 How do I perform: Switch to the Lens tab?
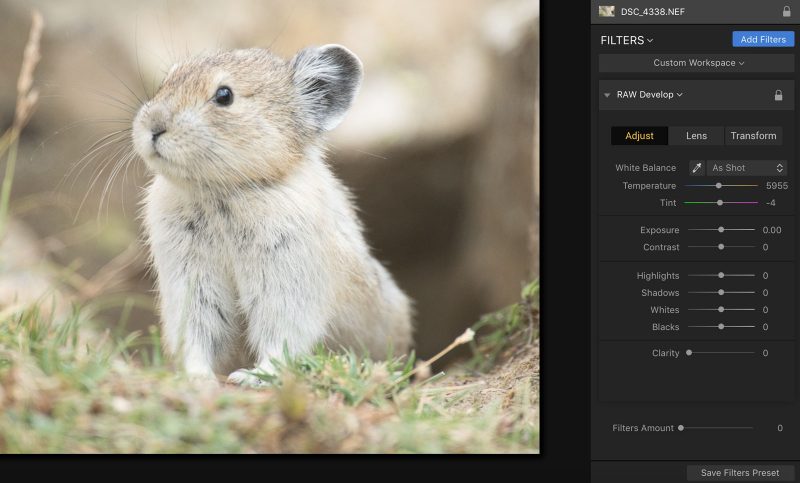tap(696, 136)
